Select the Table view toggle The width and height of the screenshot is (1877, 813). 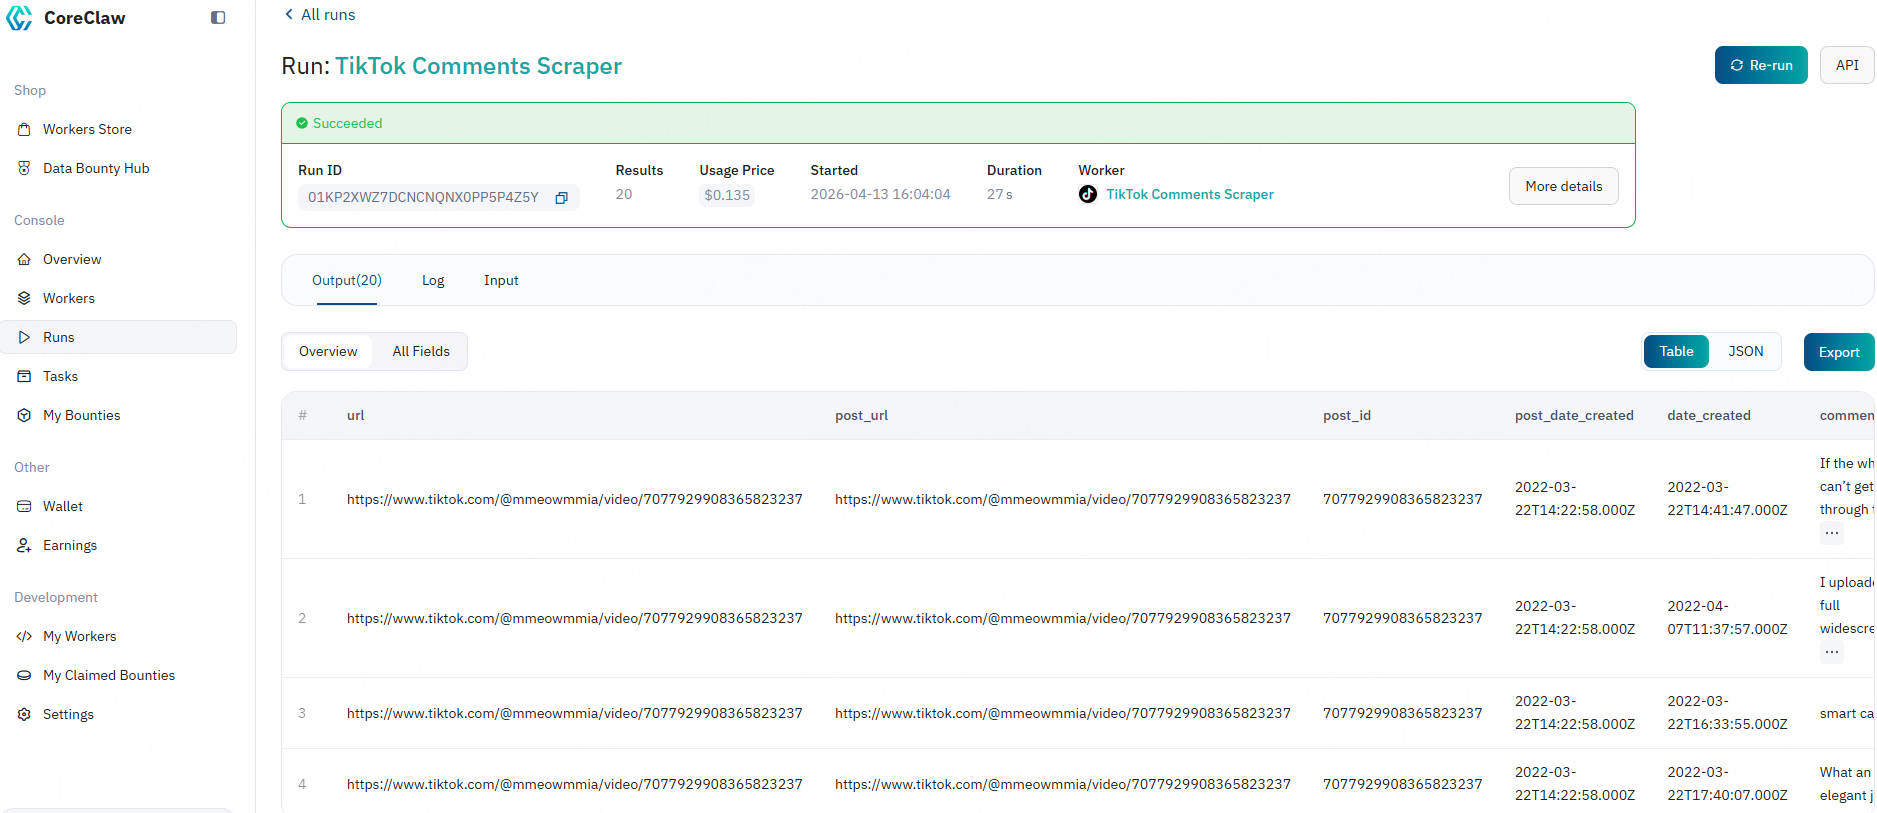tap(1676, 351)
